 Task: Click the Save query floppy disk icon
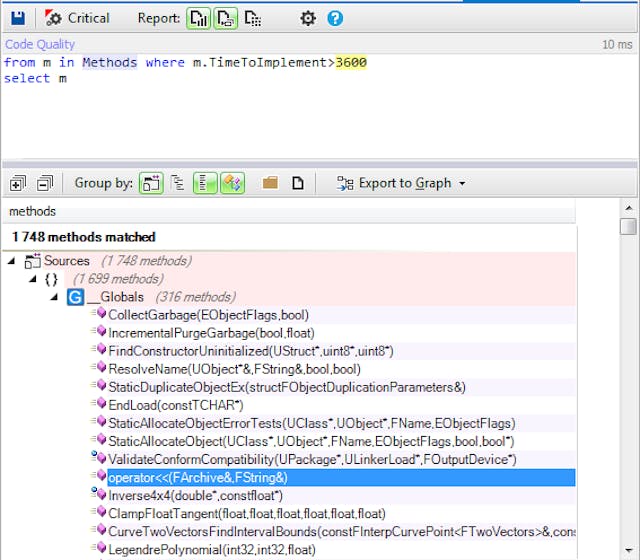[x=18, y=18]
